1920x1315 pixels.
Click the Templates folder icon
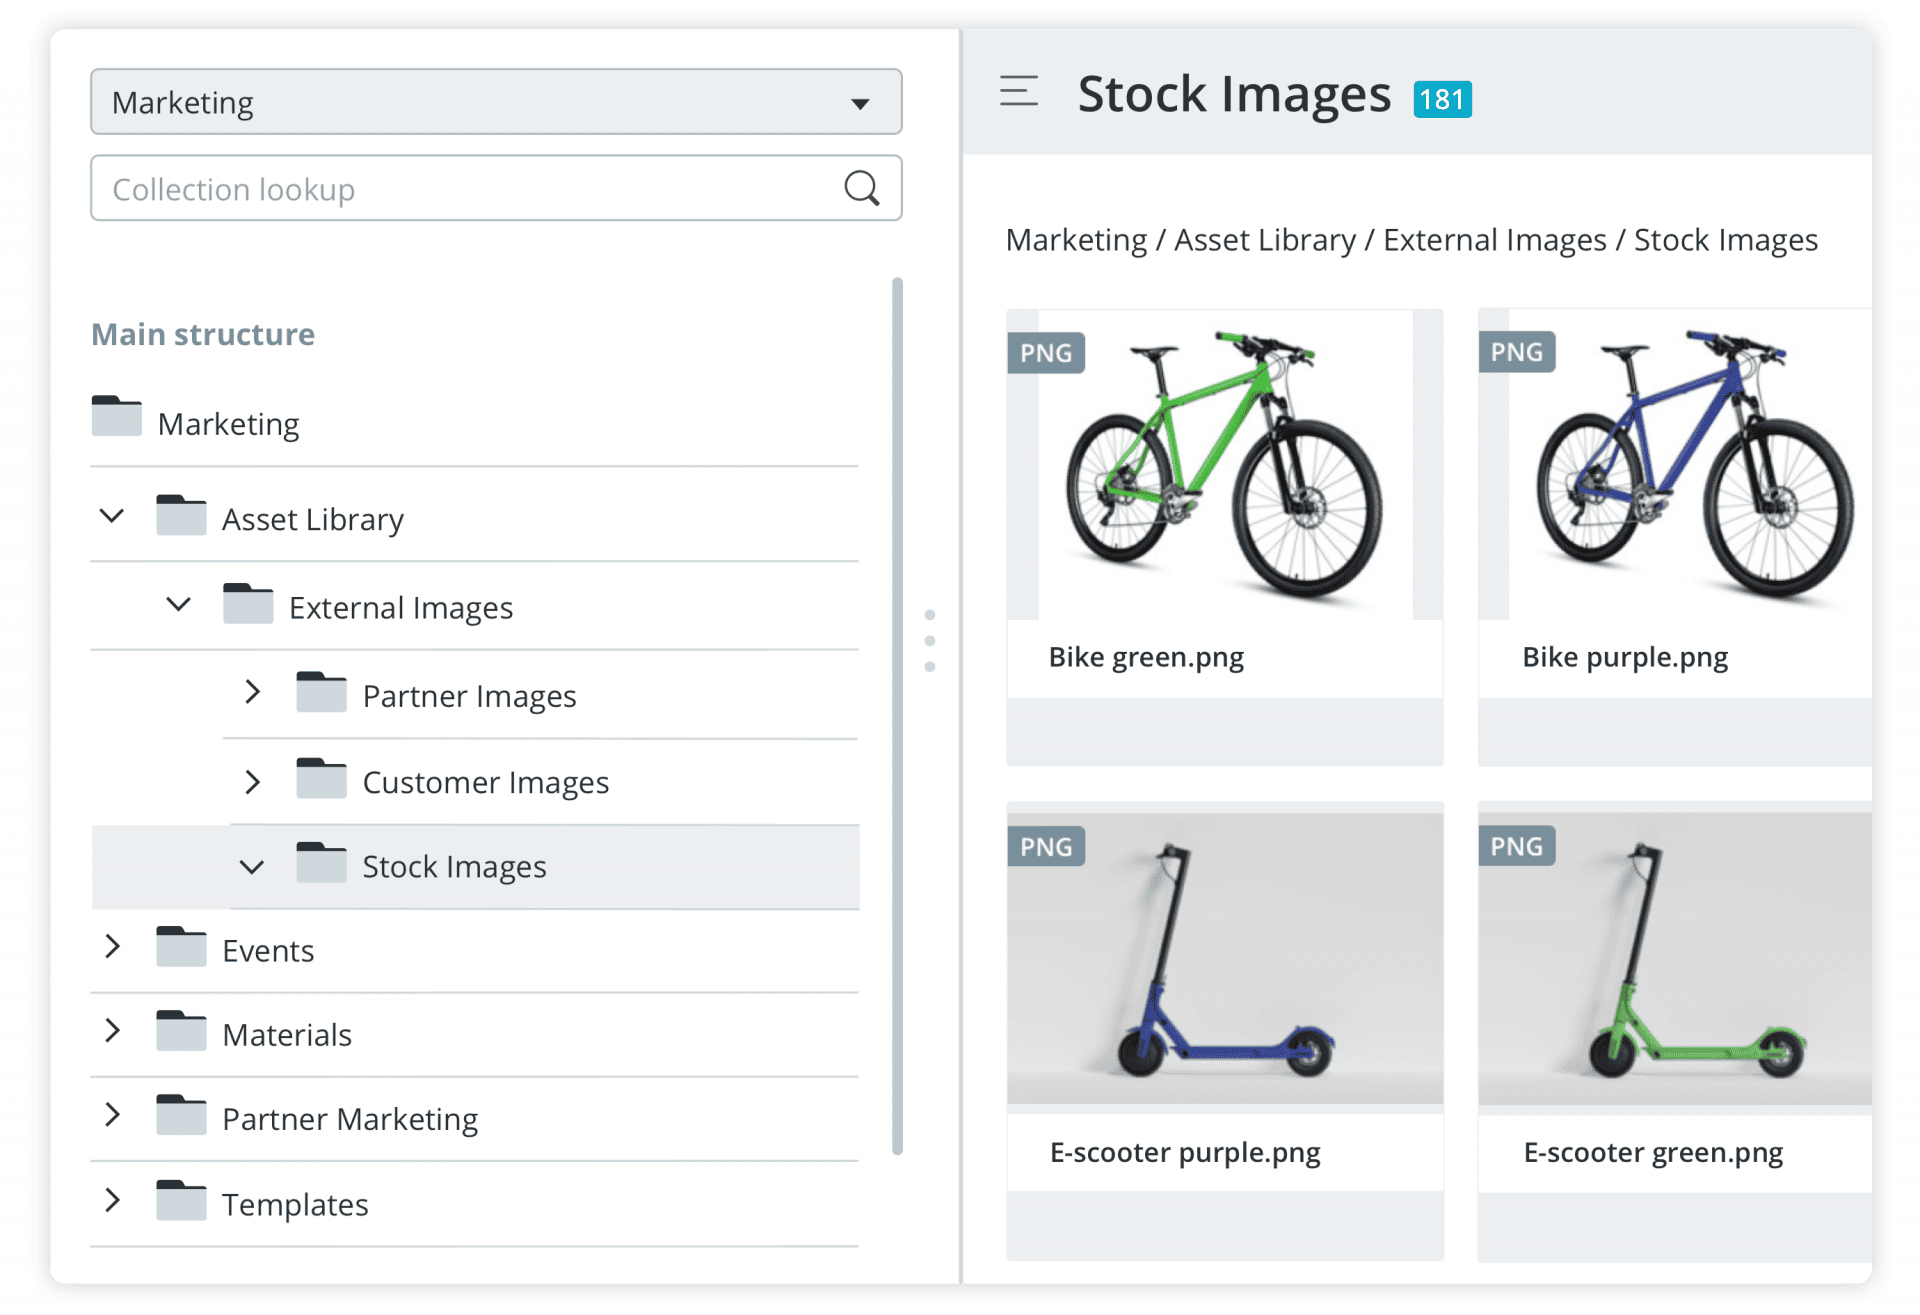181,1201
